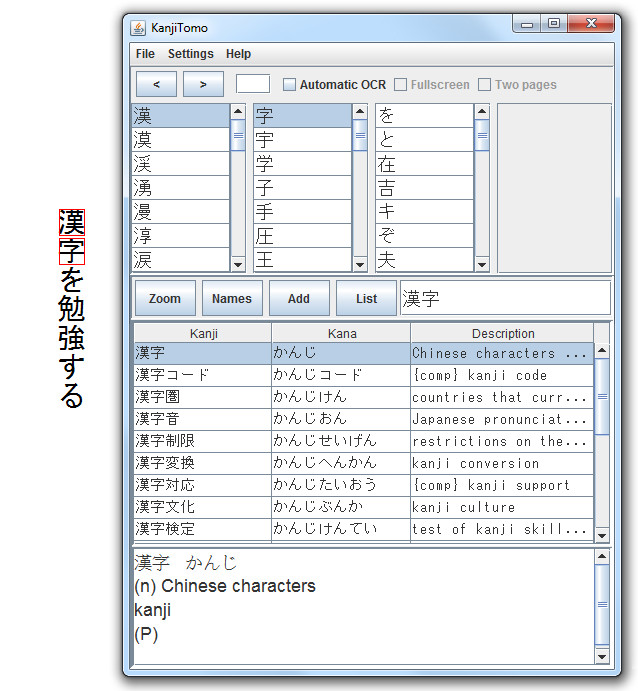Screen dimensions: 638x691
Task: Select candidate 手 in second character list
Action: click(302, 212)
